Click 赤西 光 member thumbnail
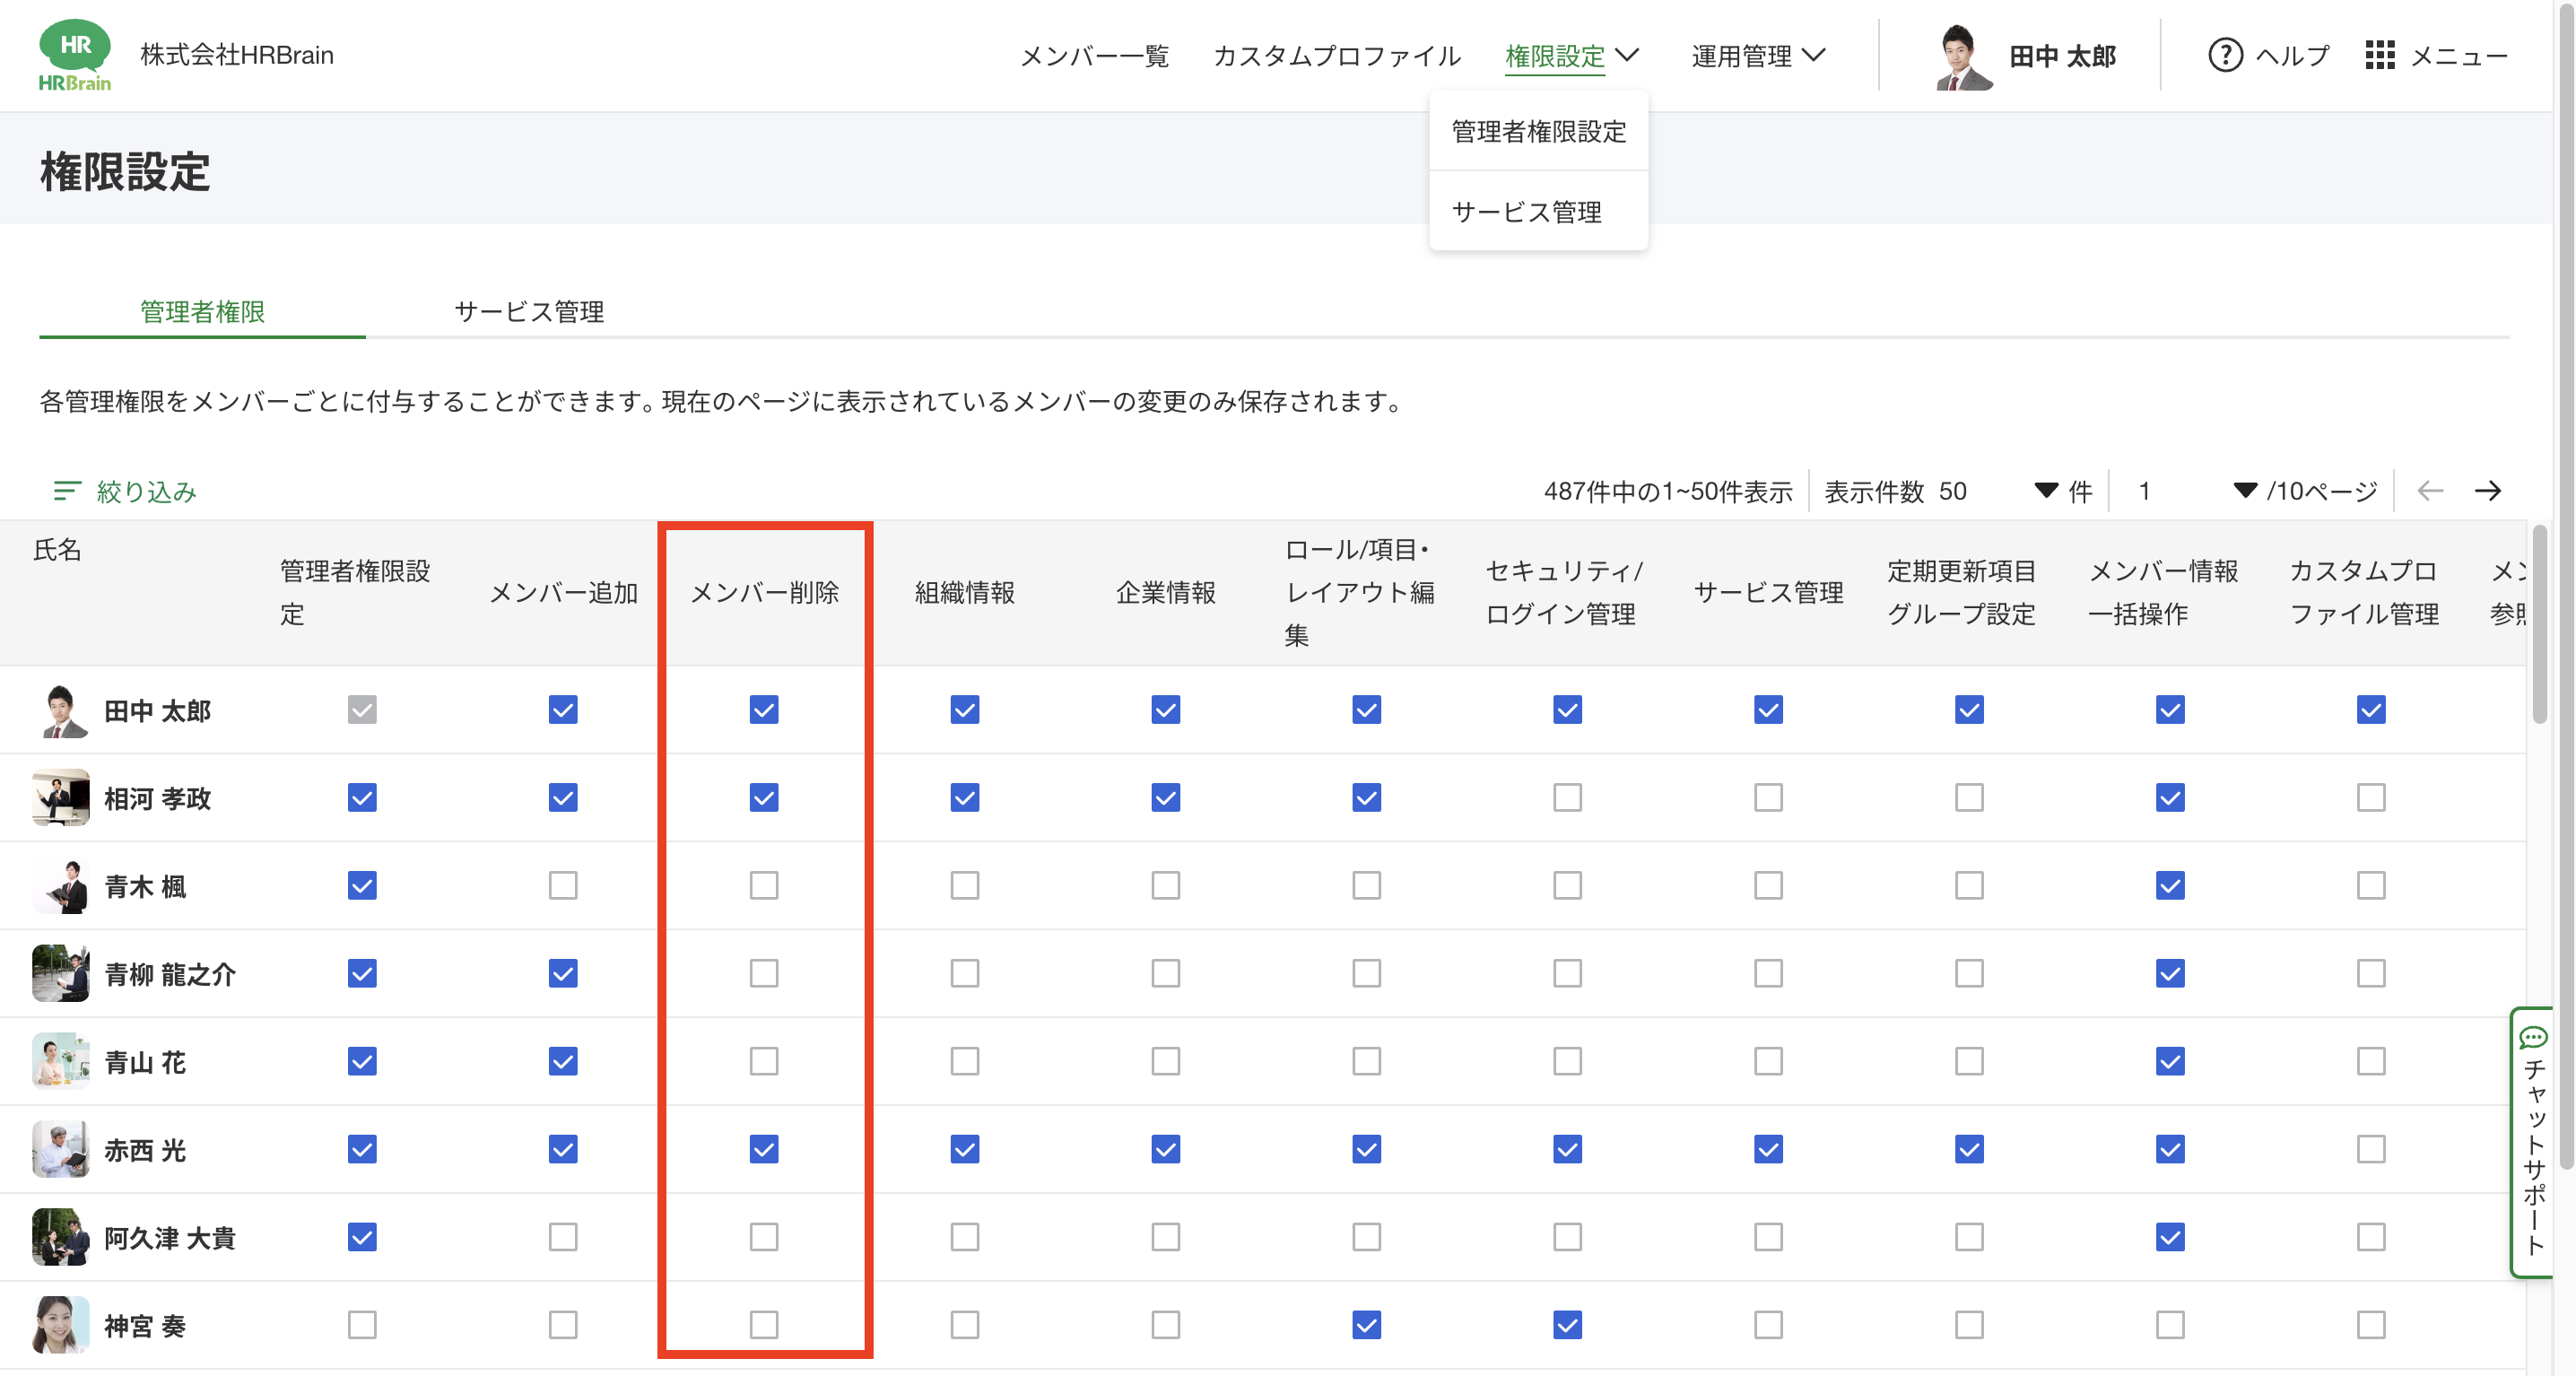Image resolution: width=2576 pixels, height=1376 pixels. tap(60, 1150)
